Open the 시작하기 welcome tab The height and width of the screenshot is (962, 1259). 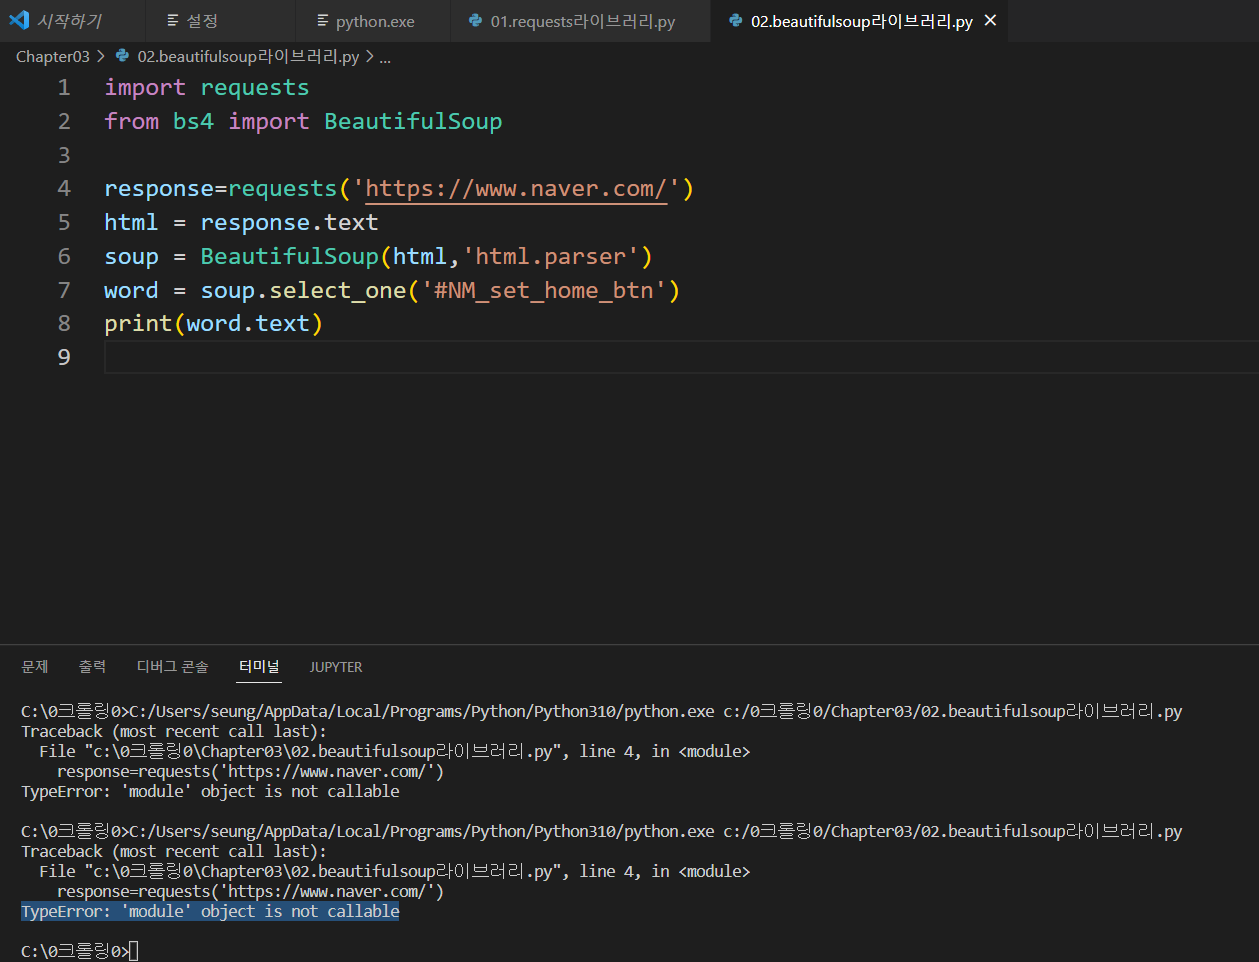pyautogui.click(x=69, y=21)
